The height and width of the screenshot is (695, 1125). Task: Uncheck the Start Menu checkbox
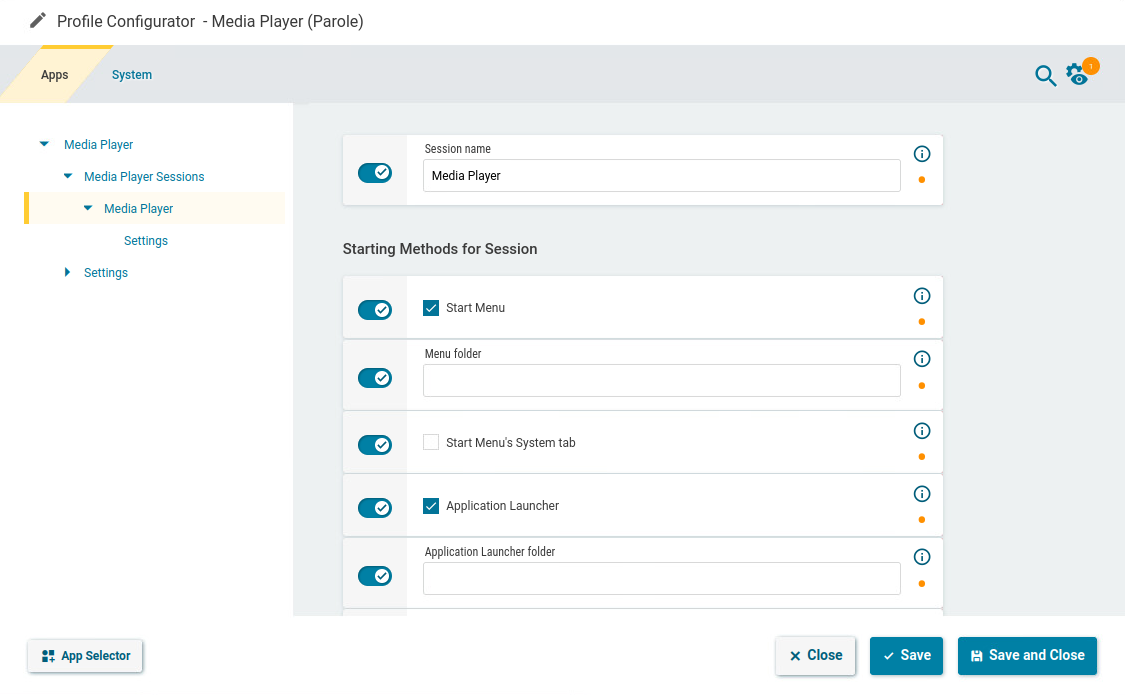[x=431, y=308]
